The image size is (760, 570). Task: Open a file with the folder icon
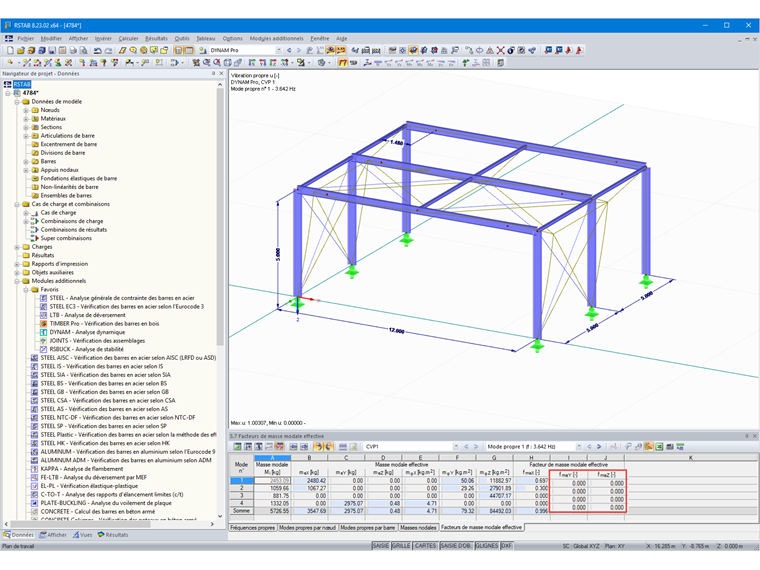pos(20,50)
